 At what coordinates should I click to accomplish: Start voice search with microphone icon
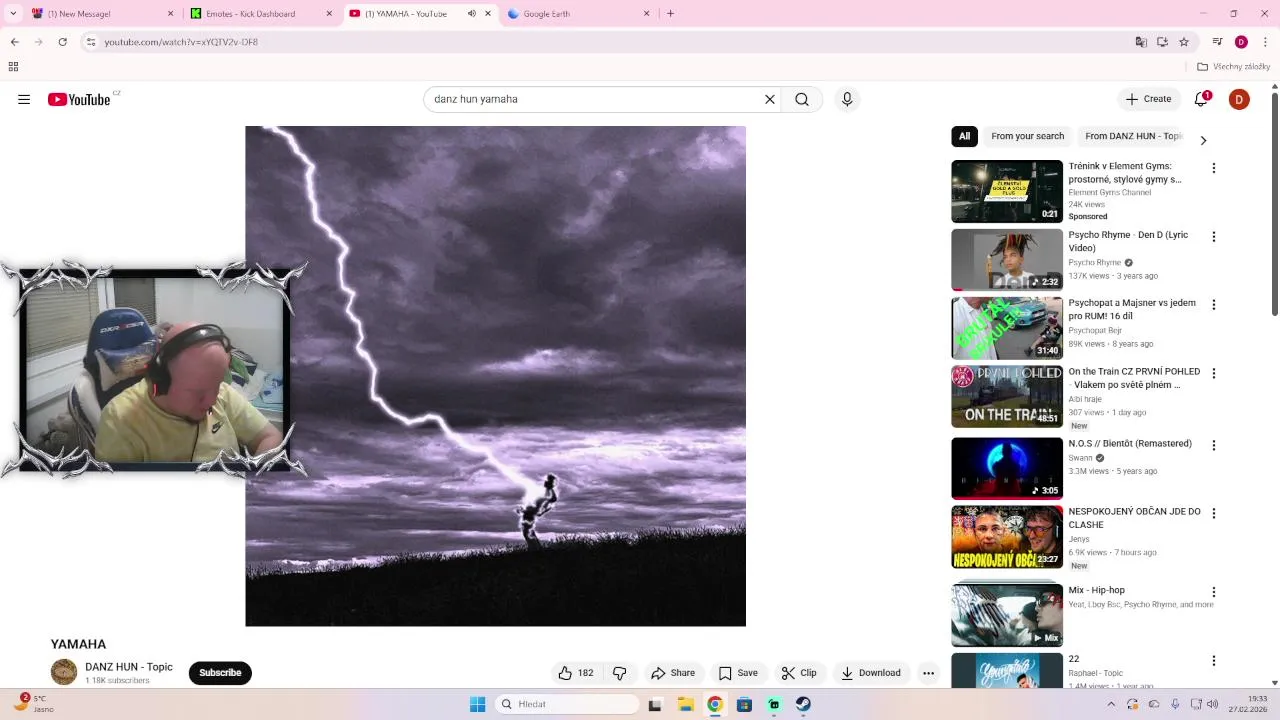coord(847,99)
